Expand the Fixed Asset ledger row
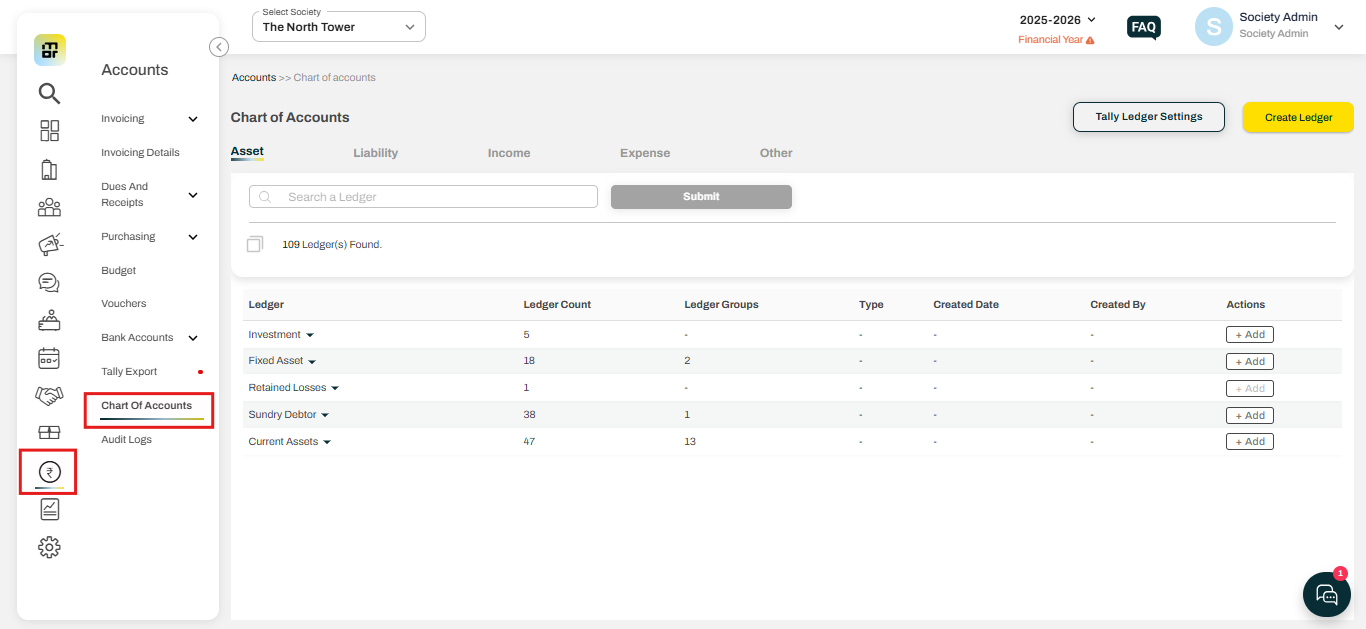 pos(312,361)
